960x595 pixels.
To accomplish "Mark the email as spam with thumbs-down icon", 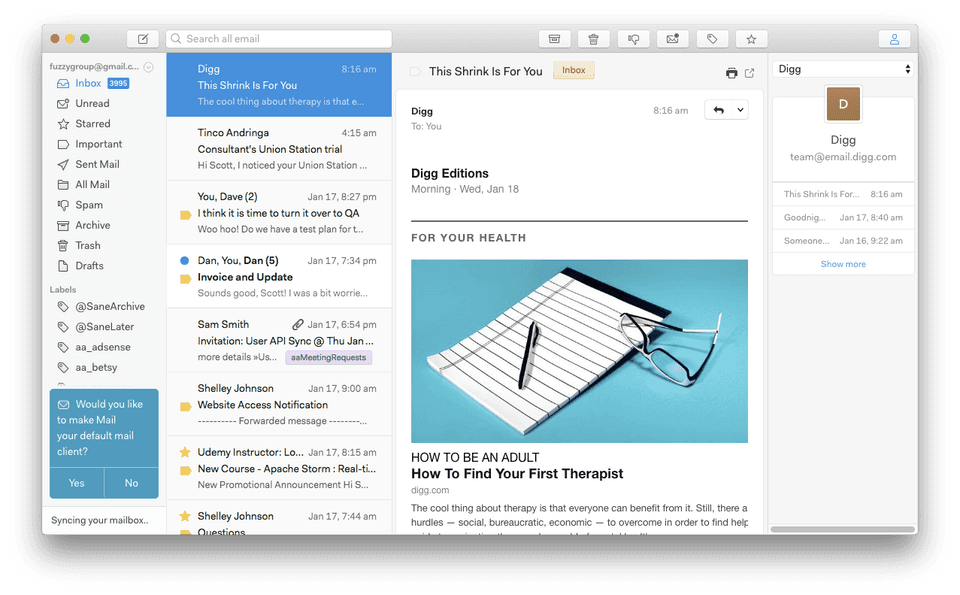I will tap(633, 38).
